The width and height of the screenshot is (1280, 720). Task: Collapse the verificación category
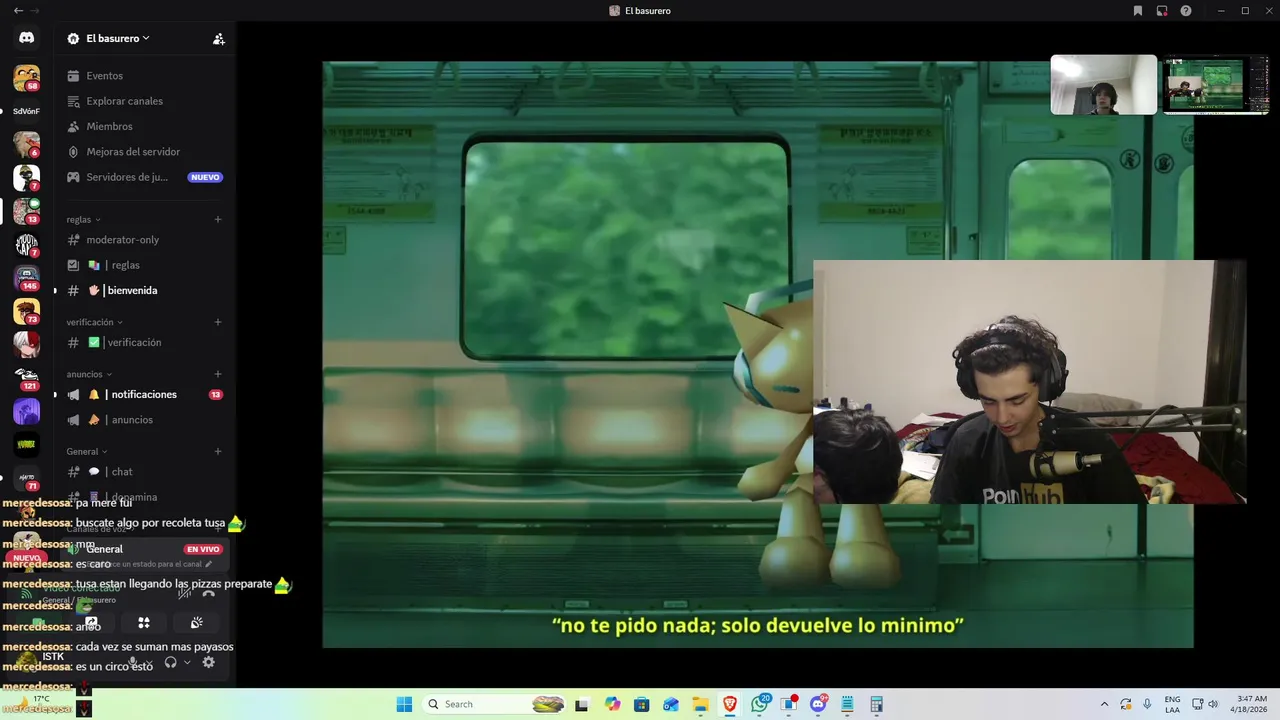click(95, 322)
